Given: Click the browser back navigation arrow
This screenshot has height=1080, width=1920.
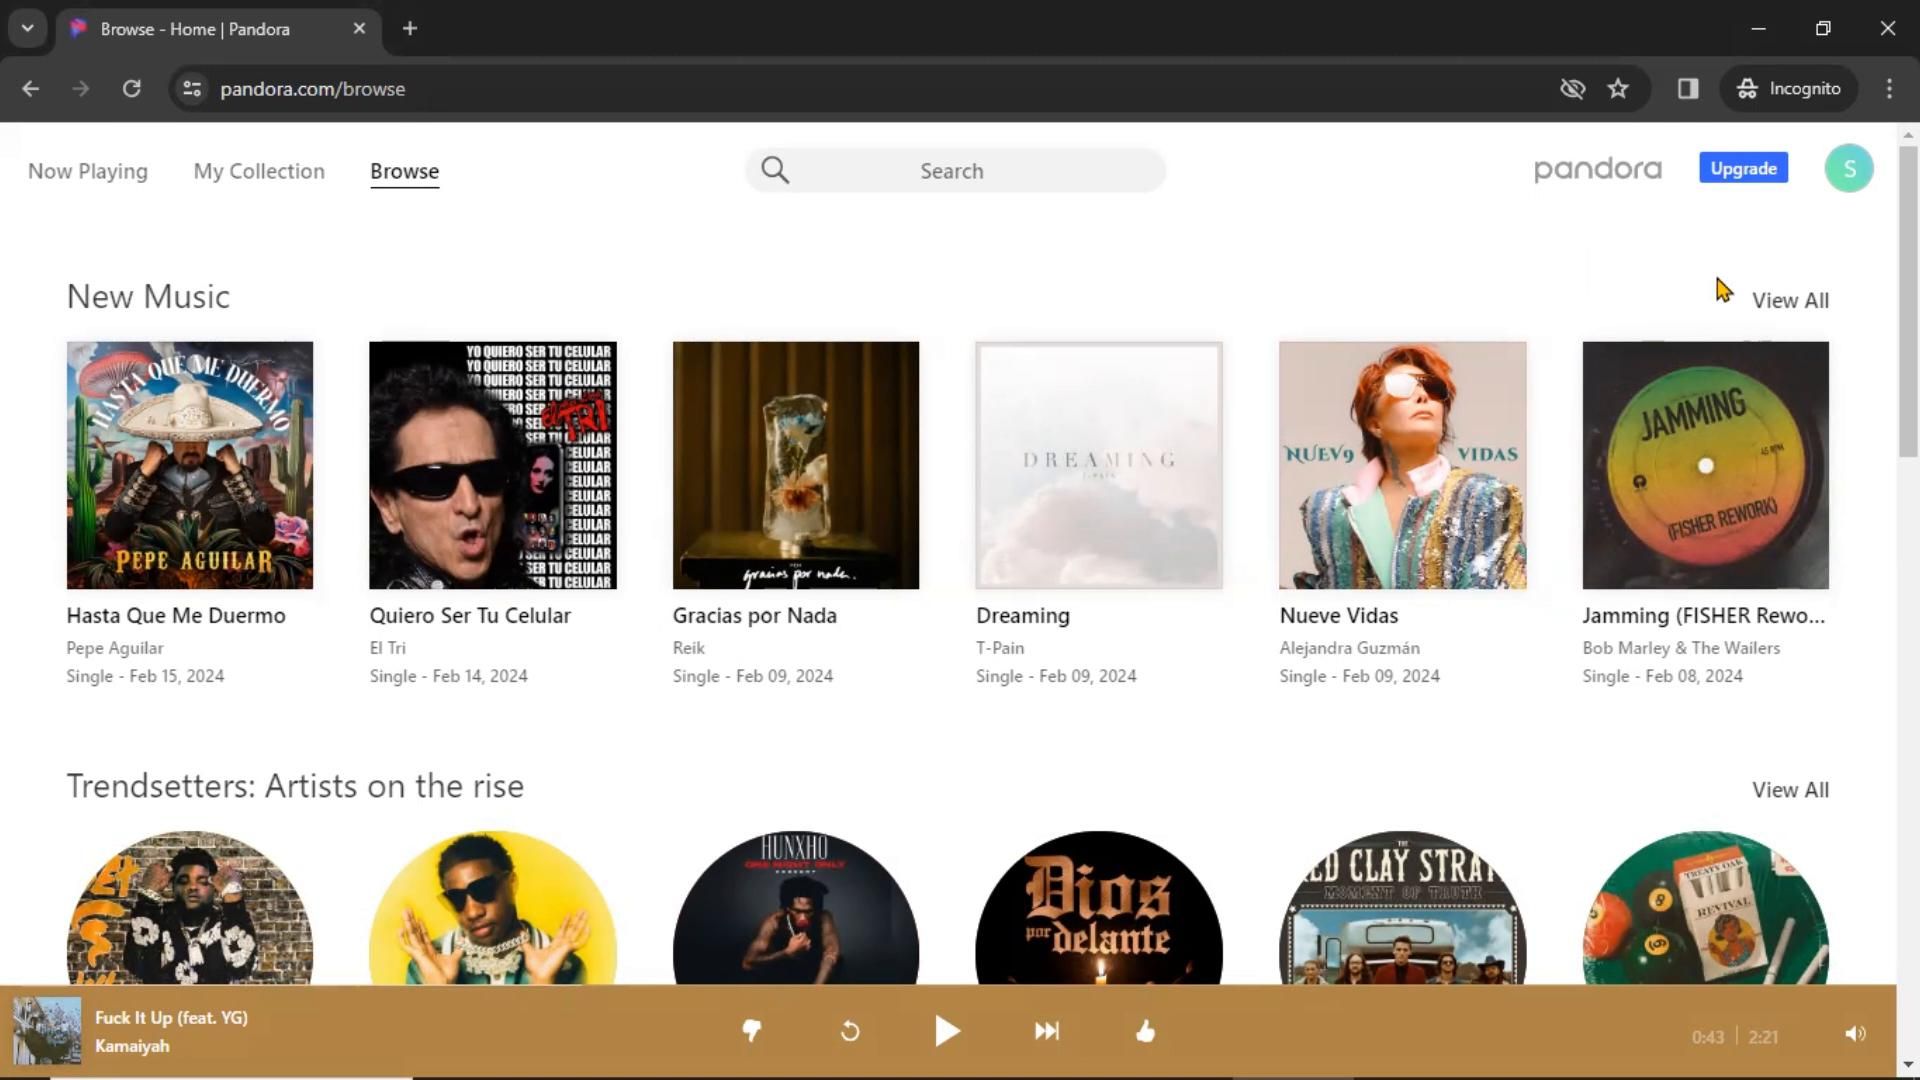Looking at the screenshot, I should click(30, 88).
